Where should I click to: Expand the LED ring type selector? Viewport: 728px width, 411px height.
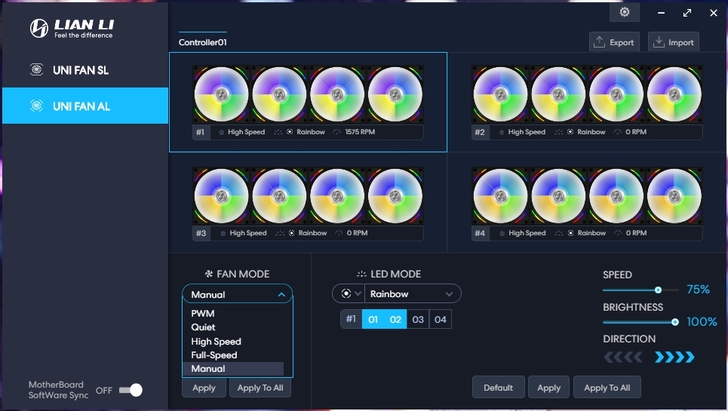click(x=351, y=294)
